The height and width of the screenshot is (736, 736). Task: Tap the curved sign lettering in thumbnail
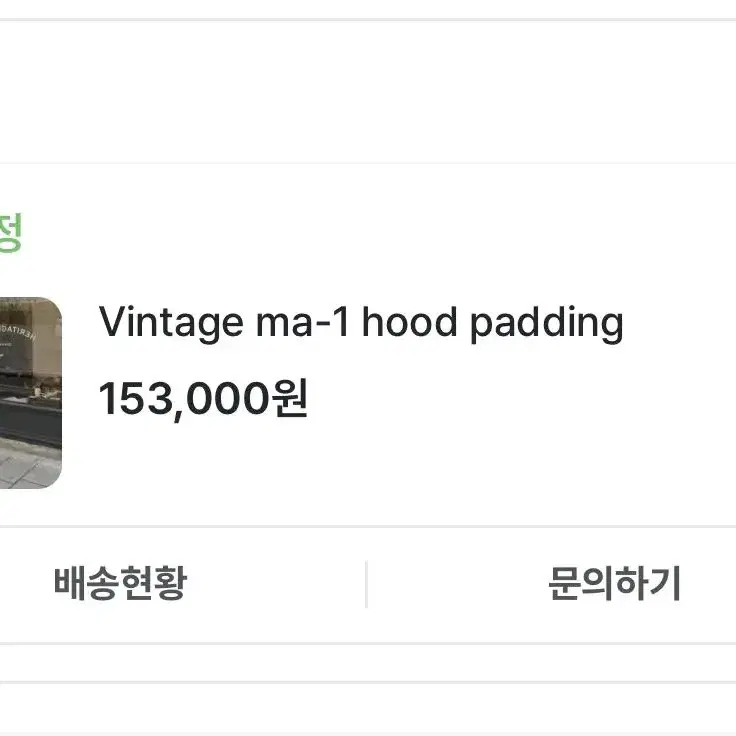(x=19, y=331)
